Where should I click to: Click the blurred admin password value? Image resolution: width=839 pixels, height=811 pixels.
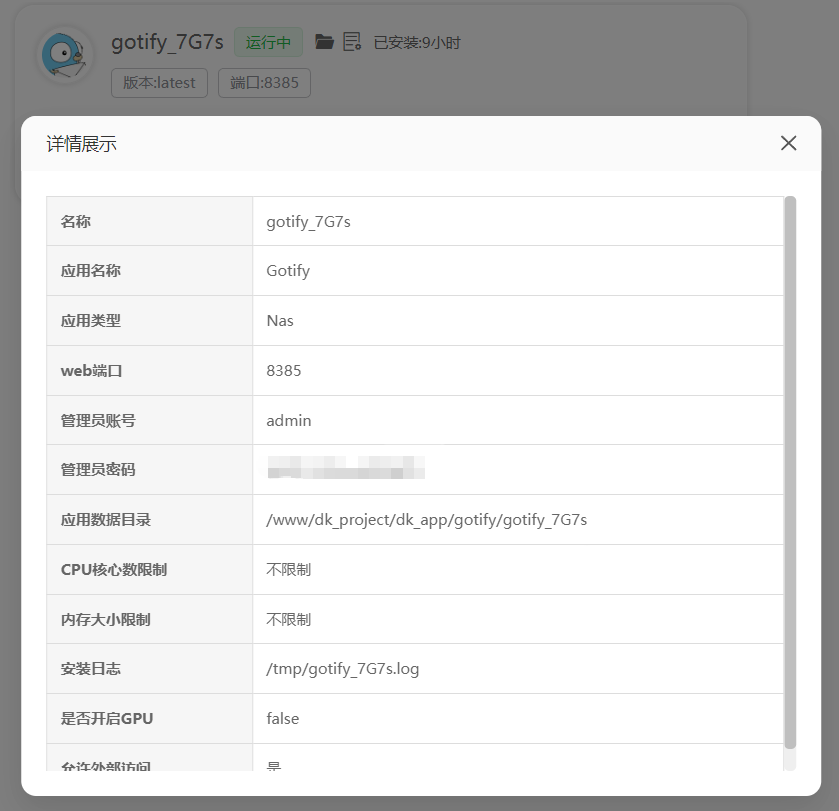(346, 468)
